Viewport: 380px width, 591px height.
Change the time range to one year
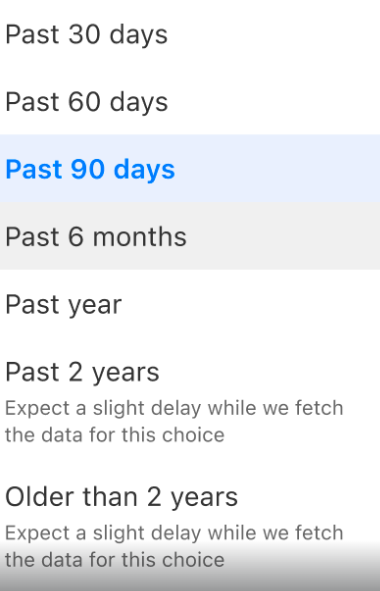(190, 303)
